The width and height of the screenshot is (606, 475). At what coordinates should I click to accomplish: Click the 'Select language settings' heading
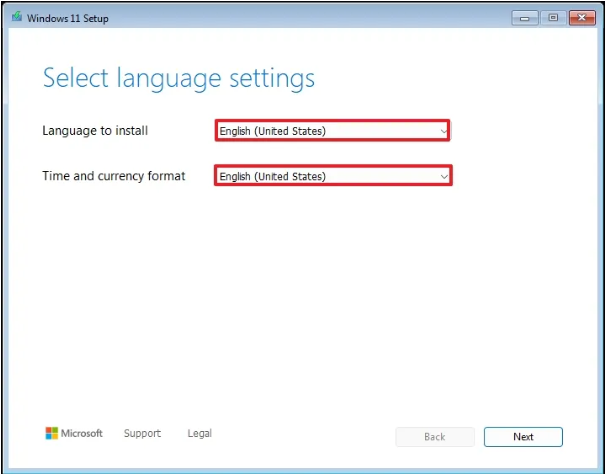[x=179, y=79]
